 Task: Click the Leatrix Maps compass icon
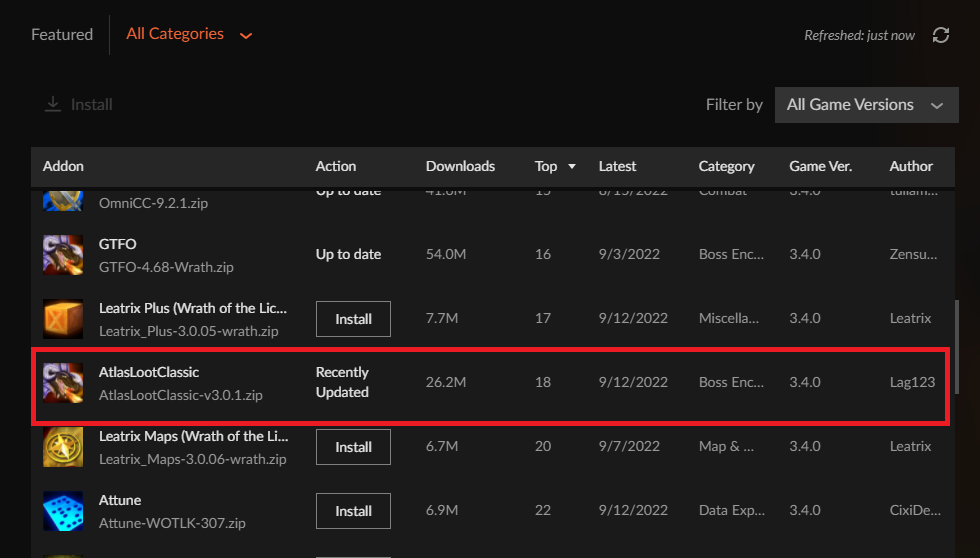(x=62, y=447)
